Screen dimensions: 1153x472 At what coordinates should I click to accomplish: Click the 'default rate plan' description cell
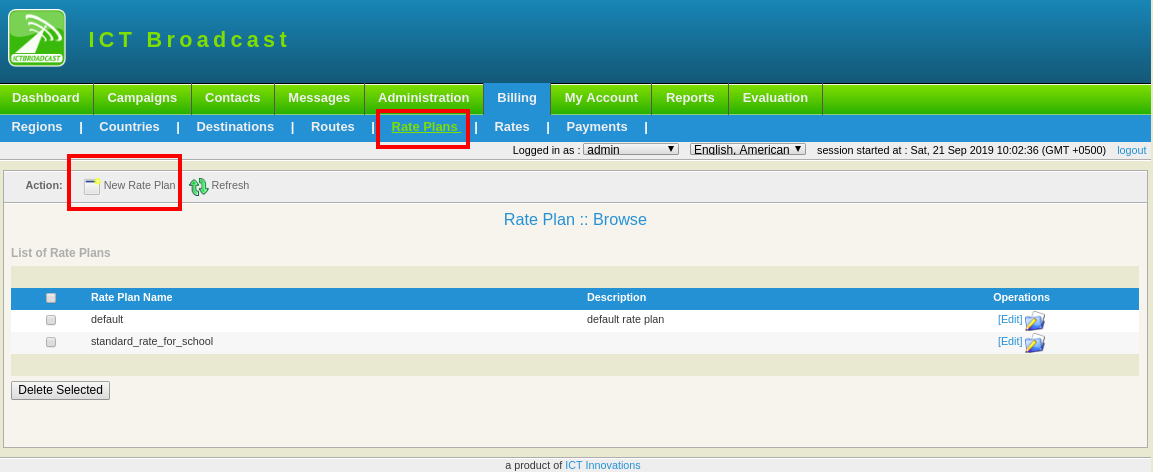click(626, 320)
